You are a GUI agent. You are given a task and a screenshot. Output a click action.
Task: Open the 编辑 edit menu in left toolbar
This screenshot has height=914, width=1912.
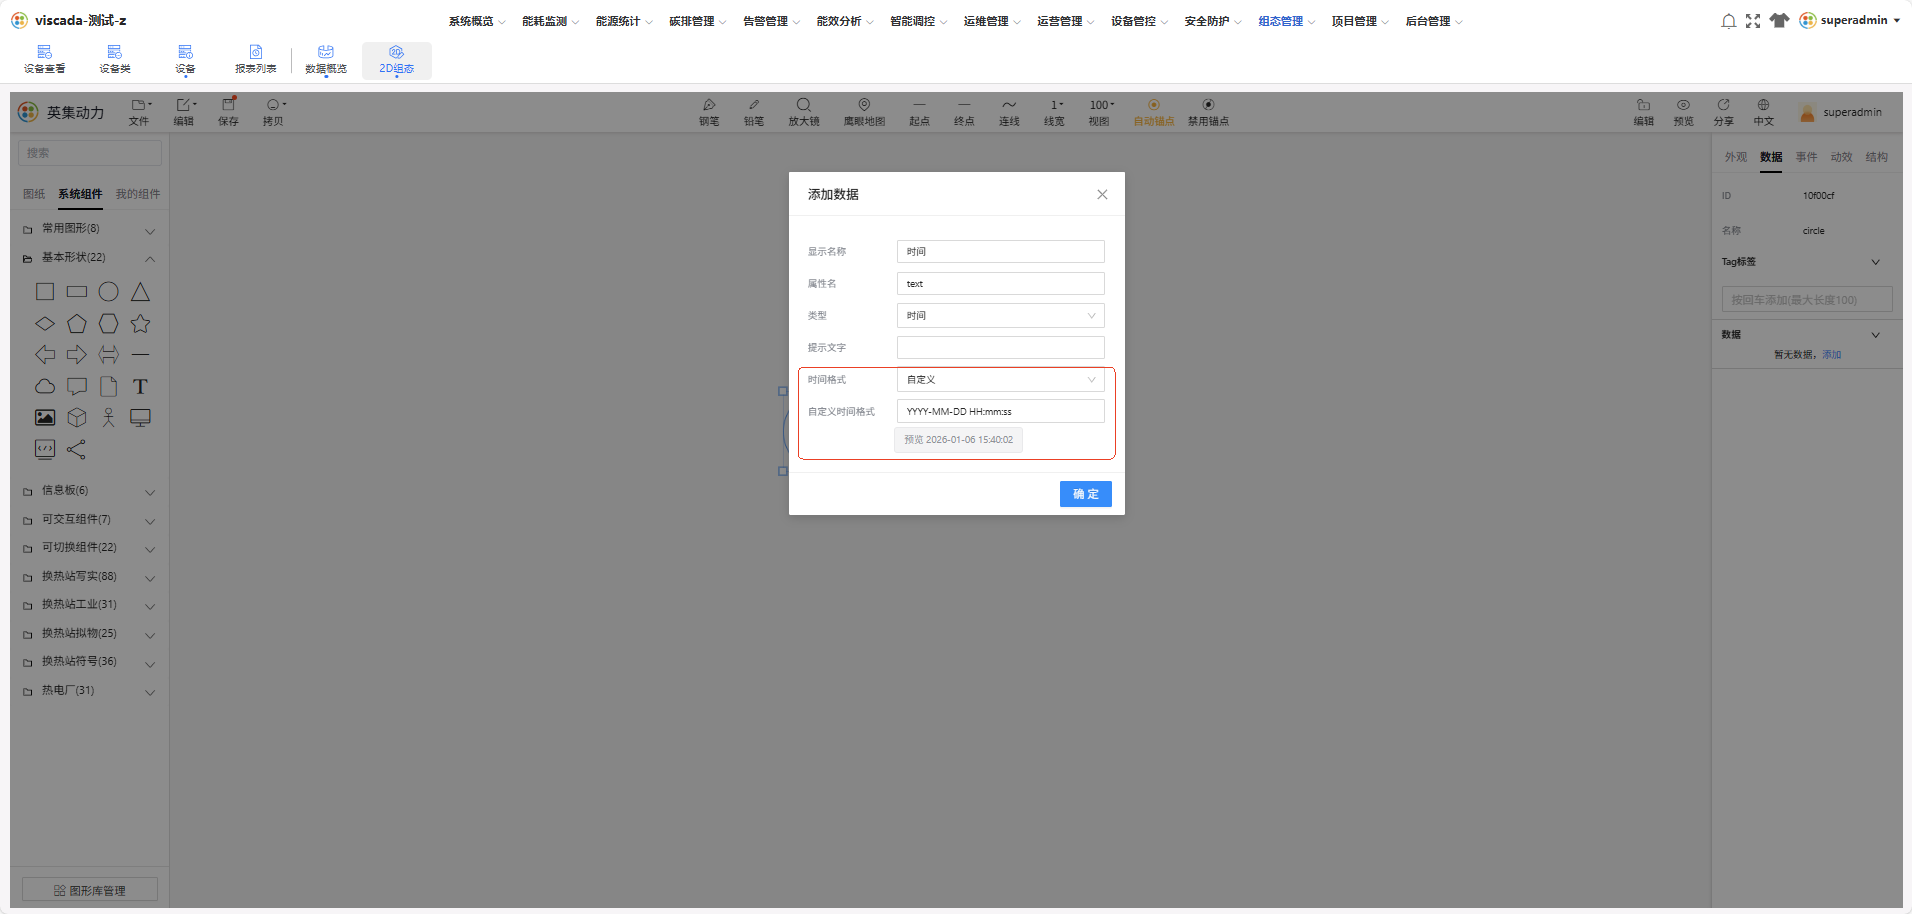(185, 112)
